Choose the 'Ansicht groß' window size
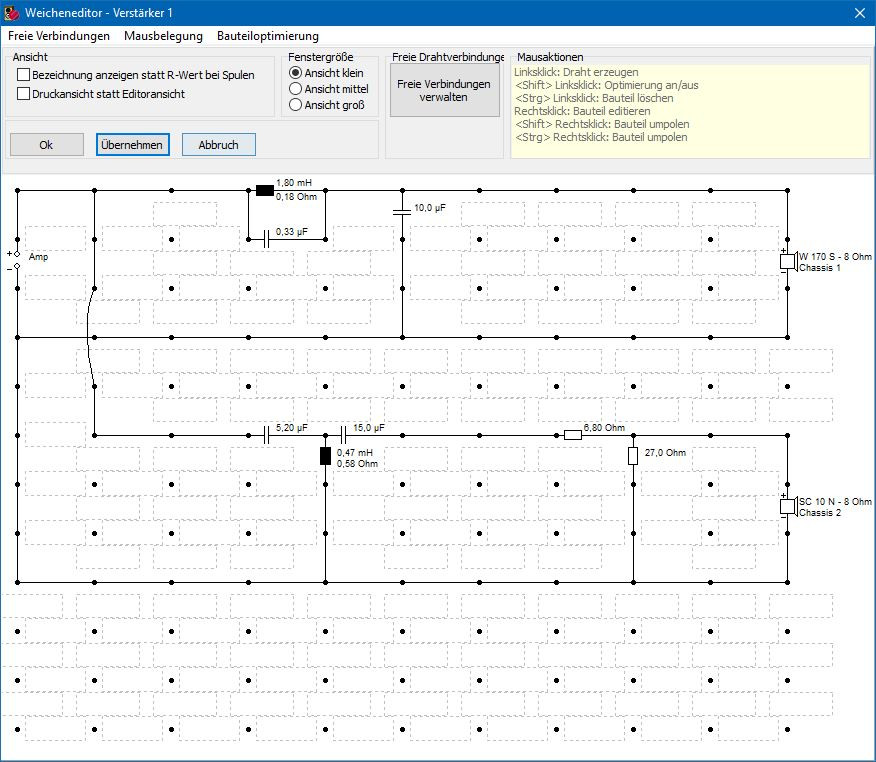 tap(295, 105)
